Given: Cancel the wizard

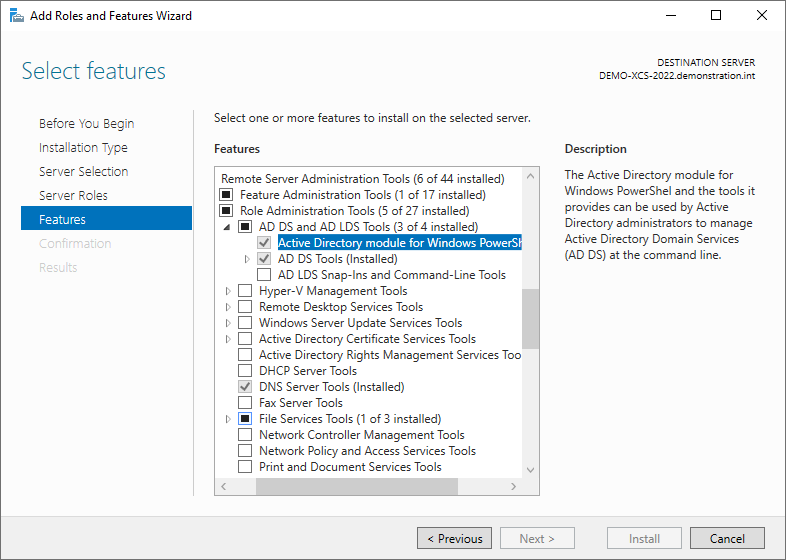Looking at the screenshot, I should 727,539.
